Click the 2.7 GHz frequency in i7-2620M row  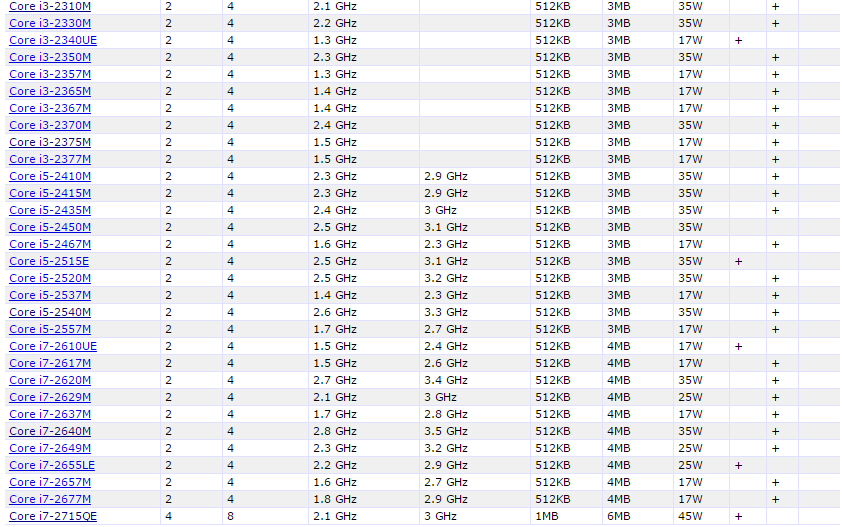tap(335, 380)
